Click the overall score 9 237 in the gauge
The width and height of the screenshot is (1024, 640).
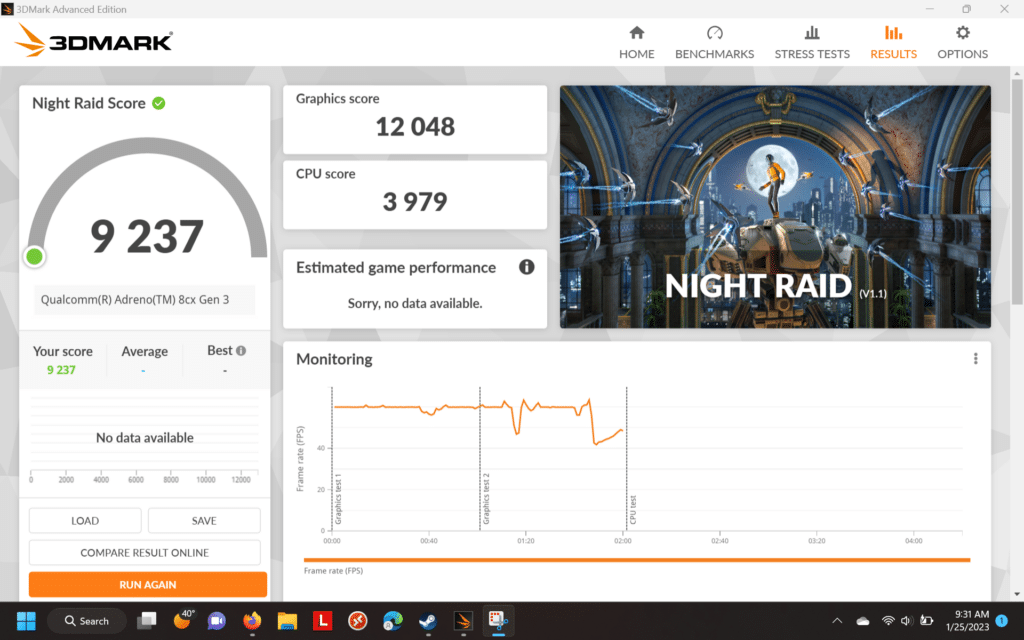(147, 236)
